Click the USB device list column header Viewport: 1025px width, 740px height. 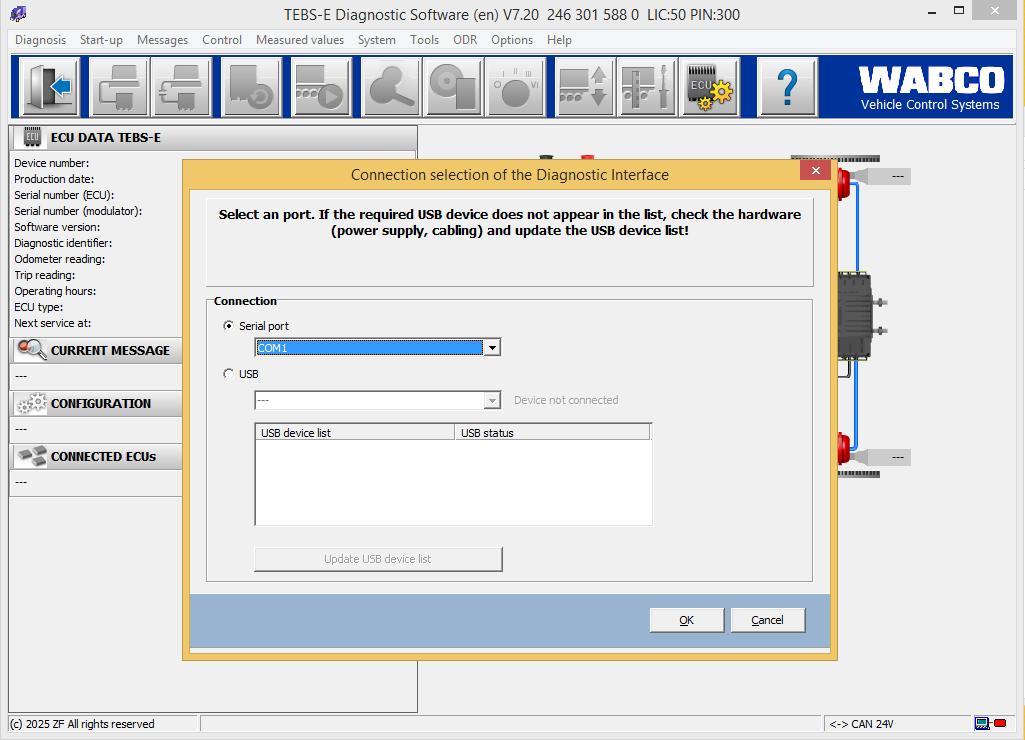pos(354,432)
